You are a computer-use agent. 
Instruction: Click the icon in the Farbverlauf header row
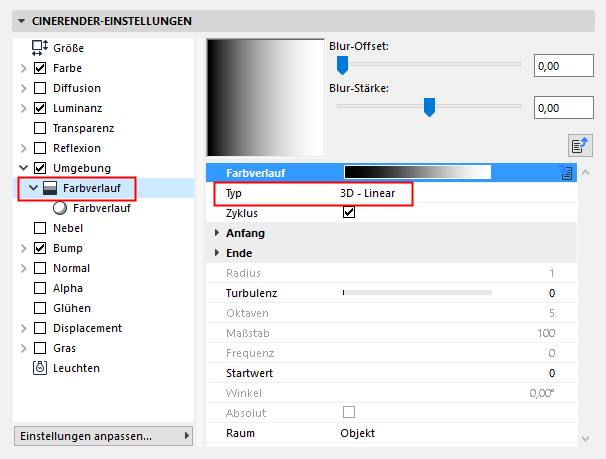click(566, 173)
